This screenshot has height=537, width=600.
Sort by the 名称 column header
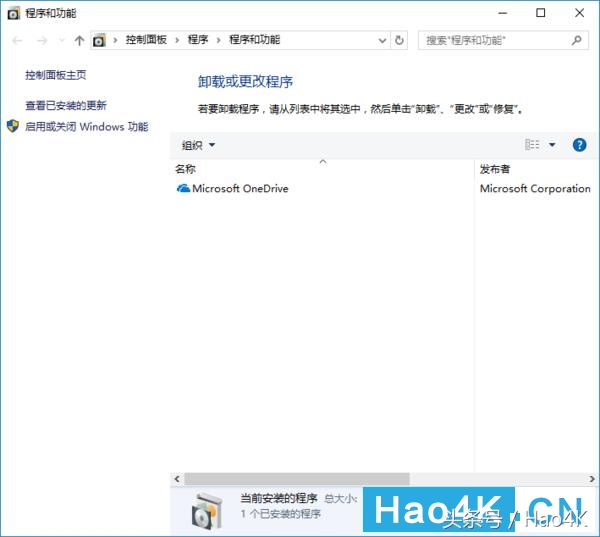(186, 169)
